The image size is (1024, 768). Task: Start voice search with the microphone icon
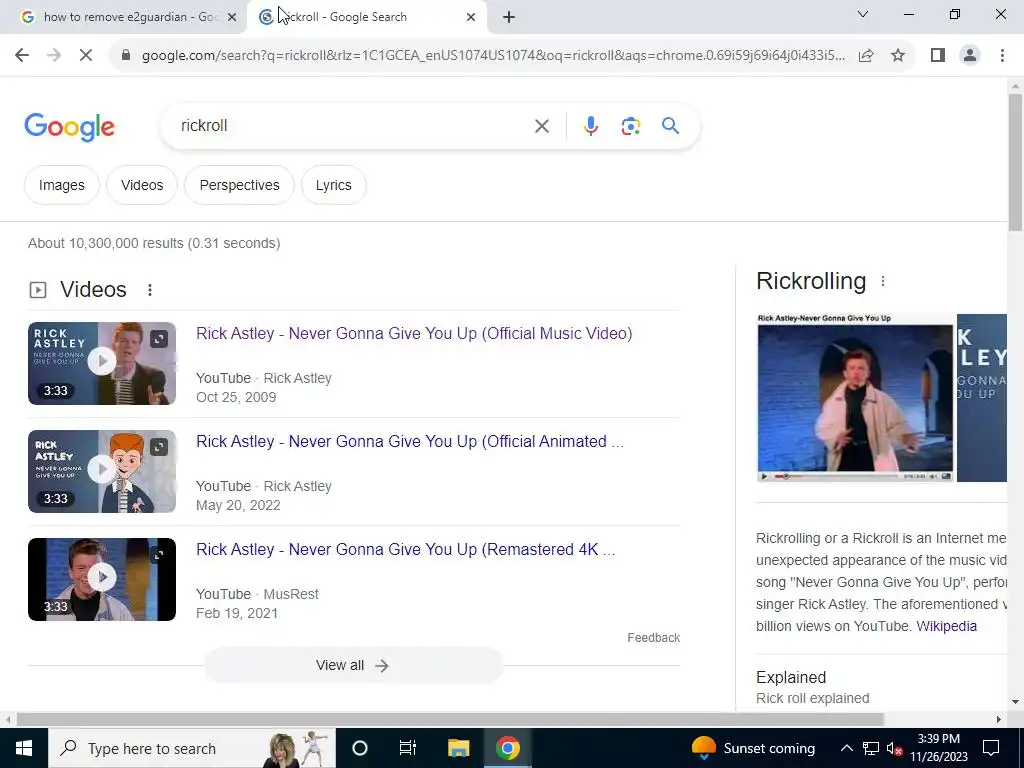(x=590, y=126)
